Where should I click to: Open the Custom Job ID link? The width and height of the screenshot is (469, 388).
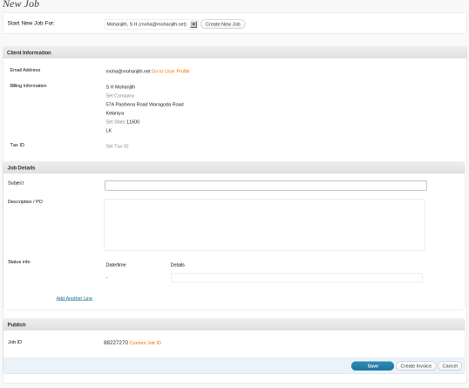click(145, 343)
